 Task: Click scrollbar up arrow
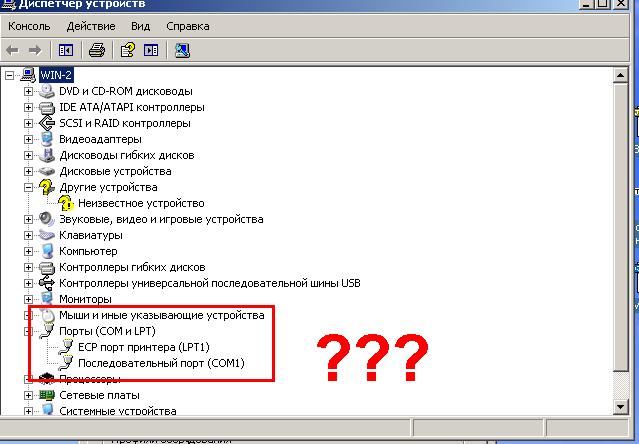(620, 75)
